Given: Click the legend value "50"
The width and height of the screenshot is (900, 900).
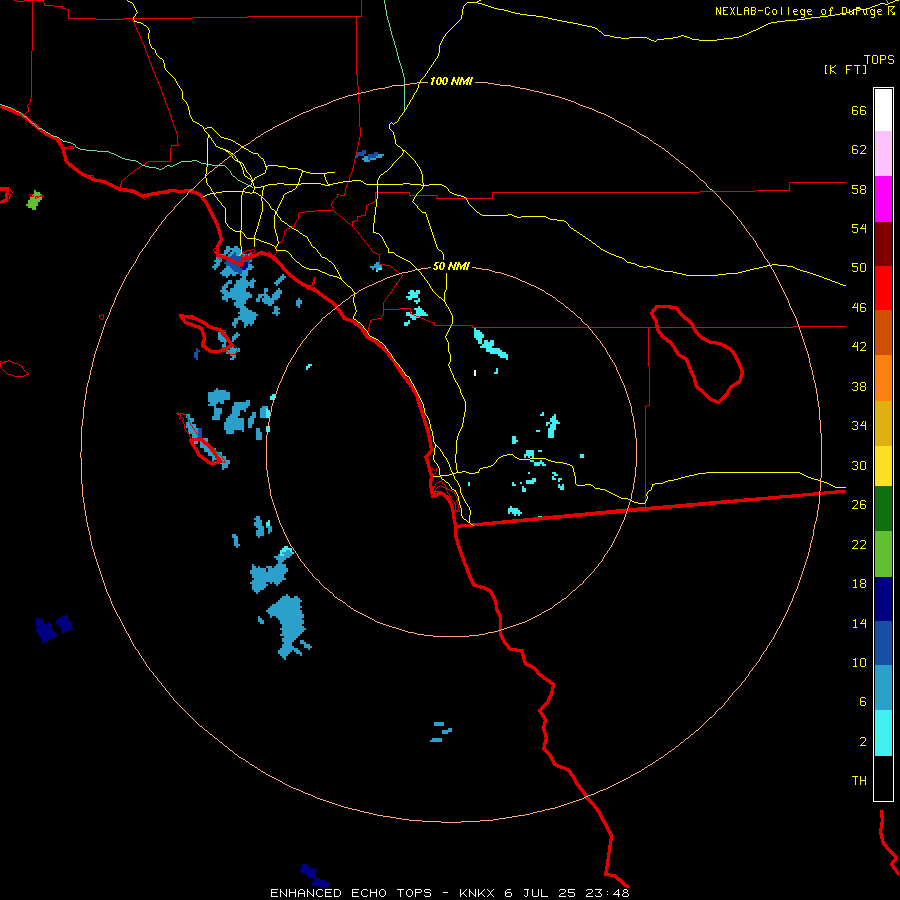Looking at the screenshot, I should click(859, 268).
